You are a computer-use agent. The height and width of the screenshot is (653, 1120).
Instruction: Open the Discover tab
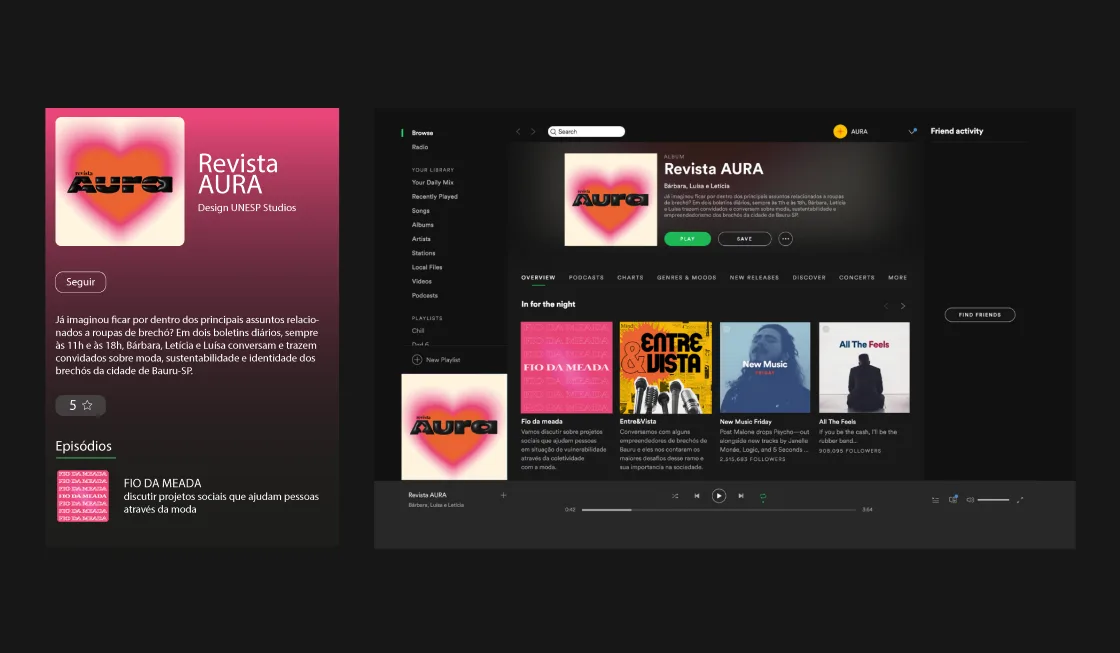pyautogui.click(x=809, y=277)
